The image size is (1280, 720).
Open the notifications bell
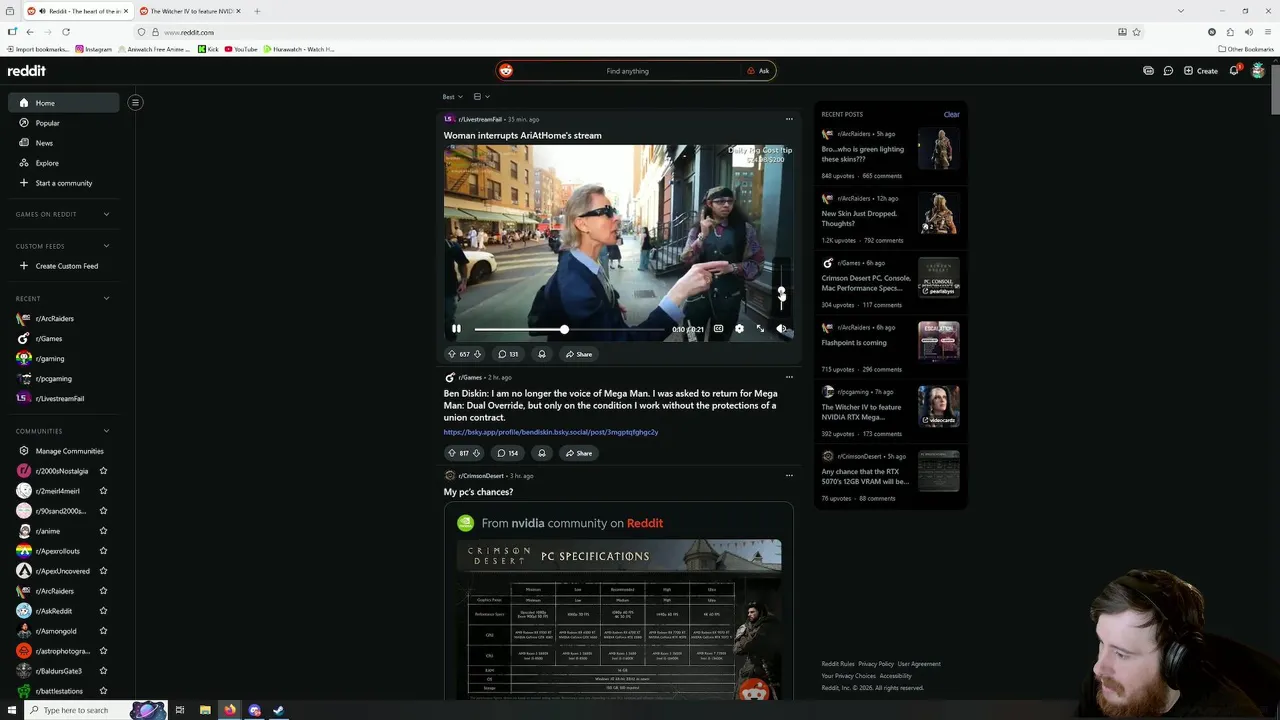1234,71
